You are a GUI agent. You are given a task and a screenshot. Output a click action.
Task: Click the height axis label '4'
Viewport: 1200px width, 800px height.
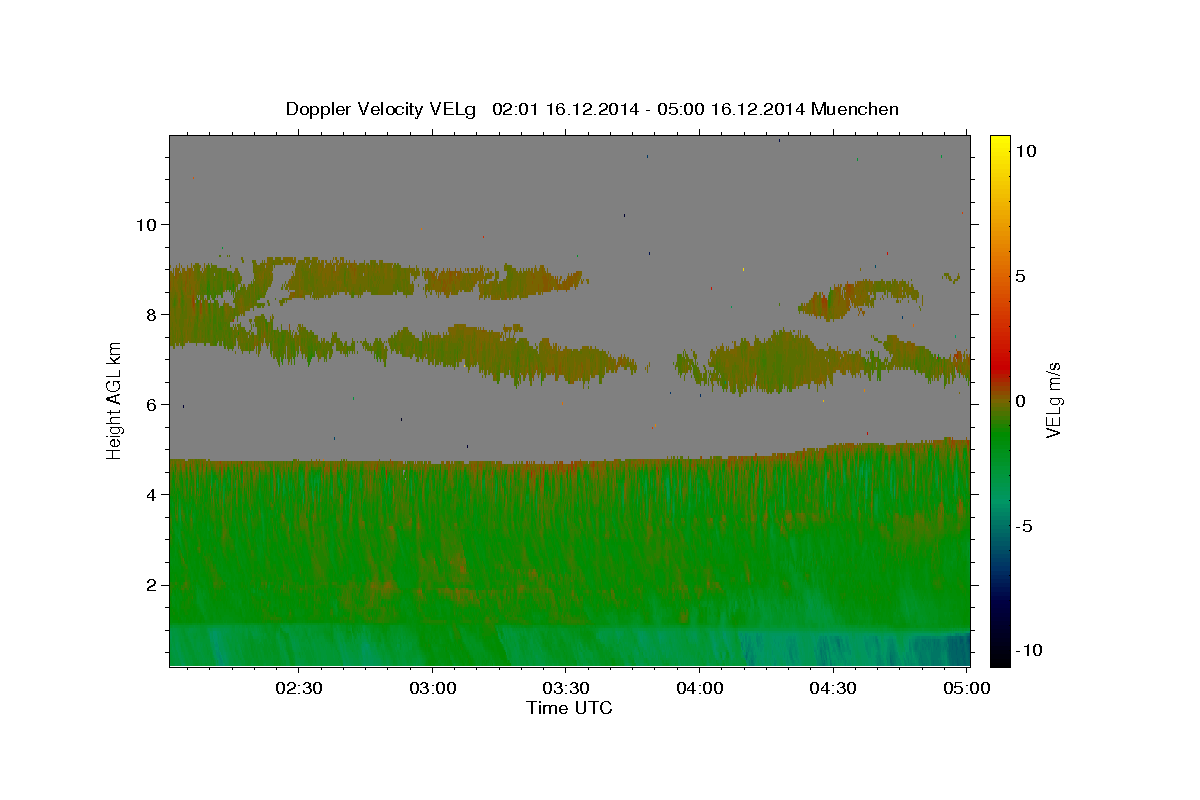pos(151,495)
